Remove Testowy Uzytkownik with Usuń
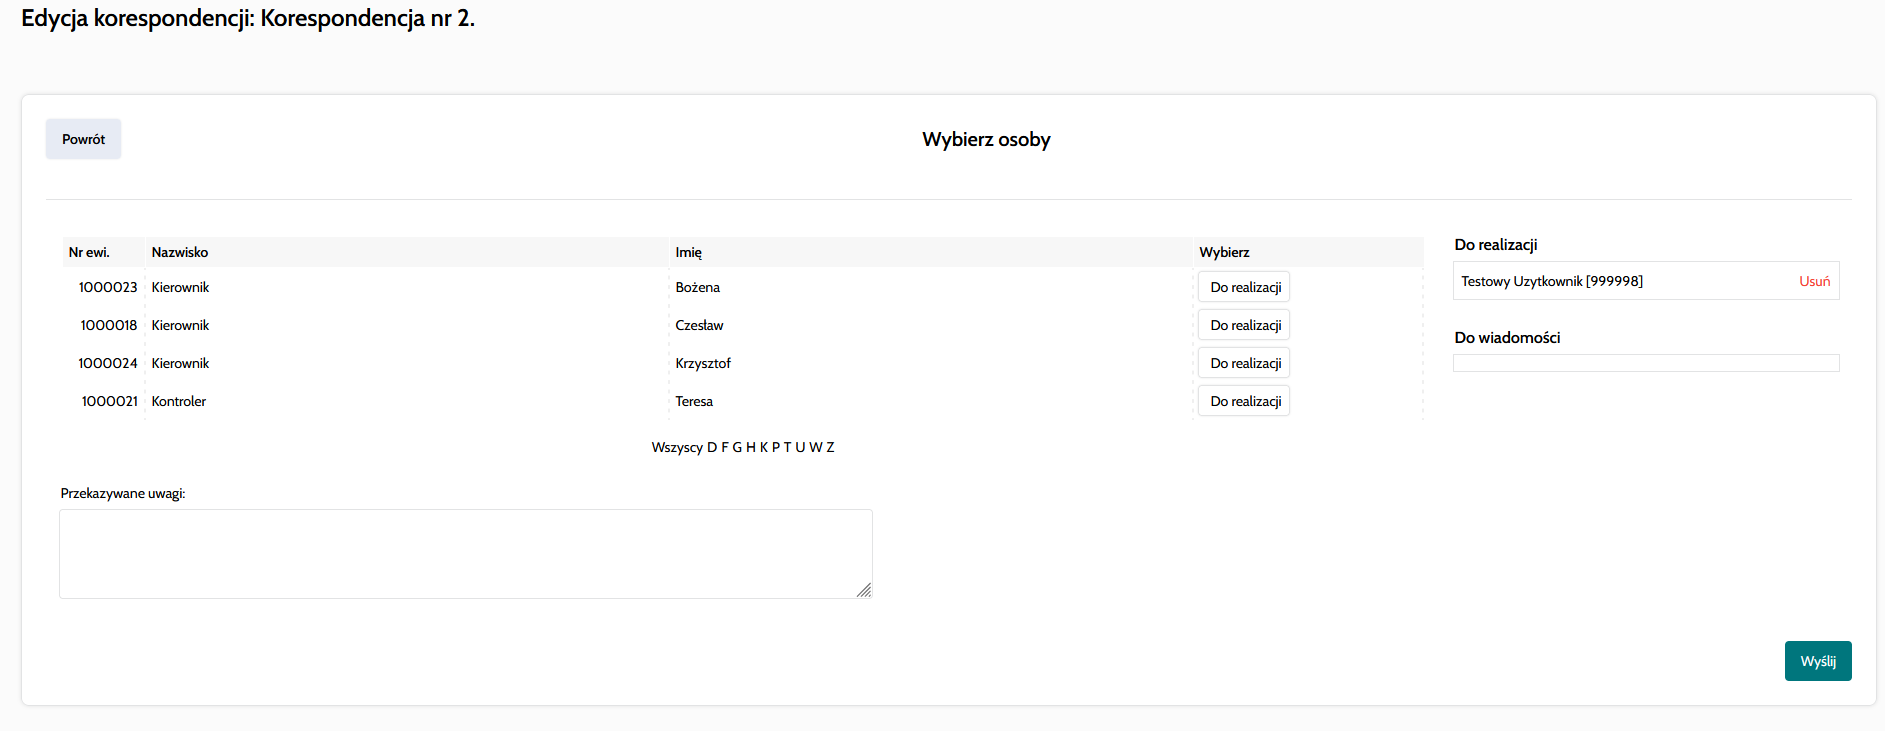This screenshot has height=731, width=1885. (1814, 281)
